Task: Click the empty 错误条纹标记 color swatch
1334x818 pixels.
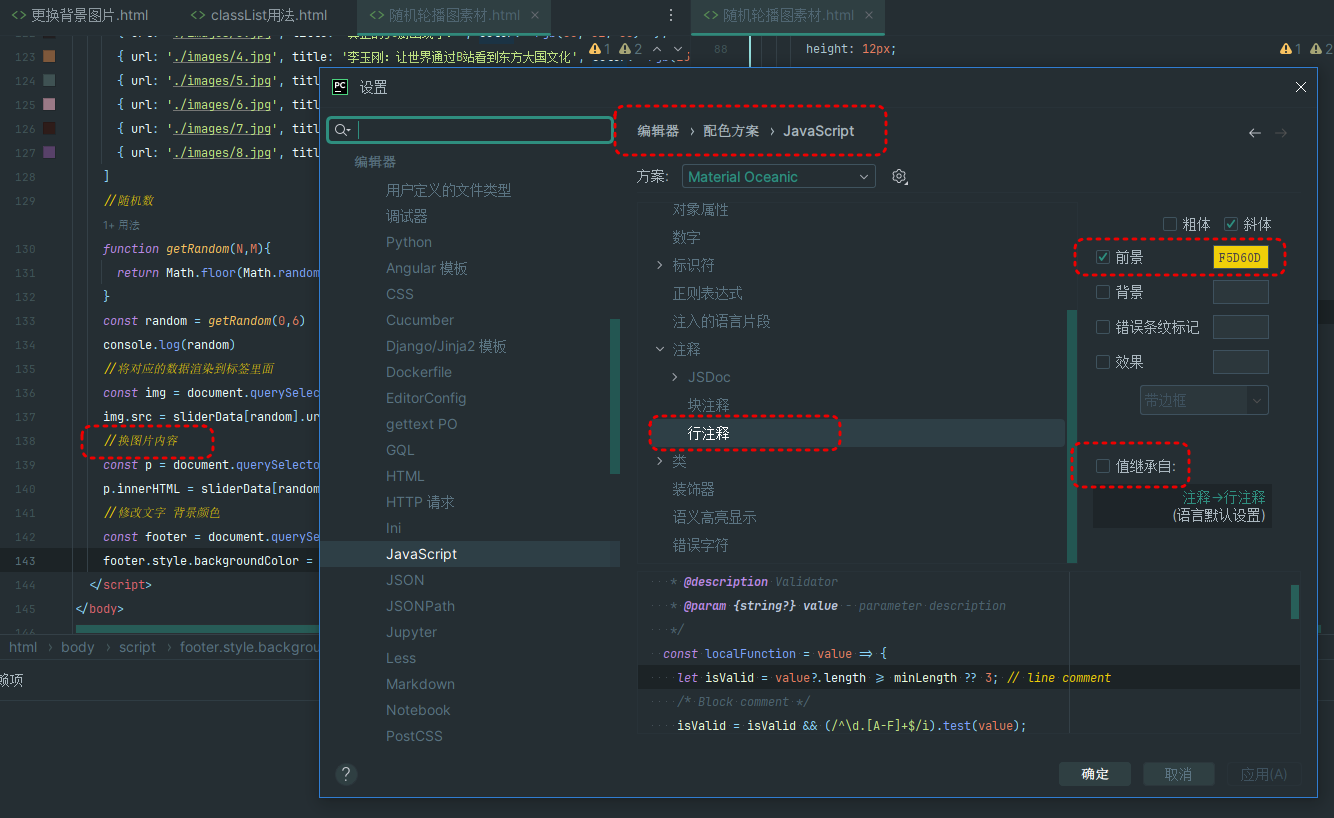Action: [1240, 327]
